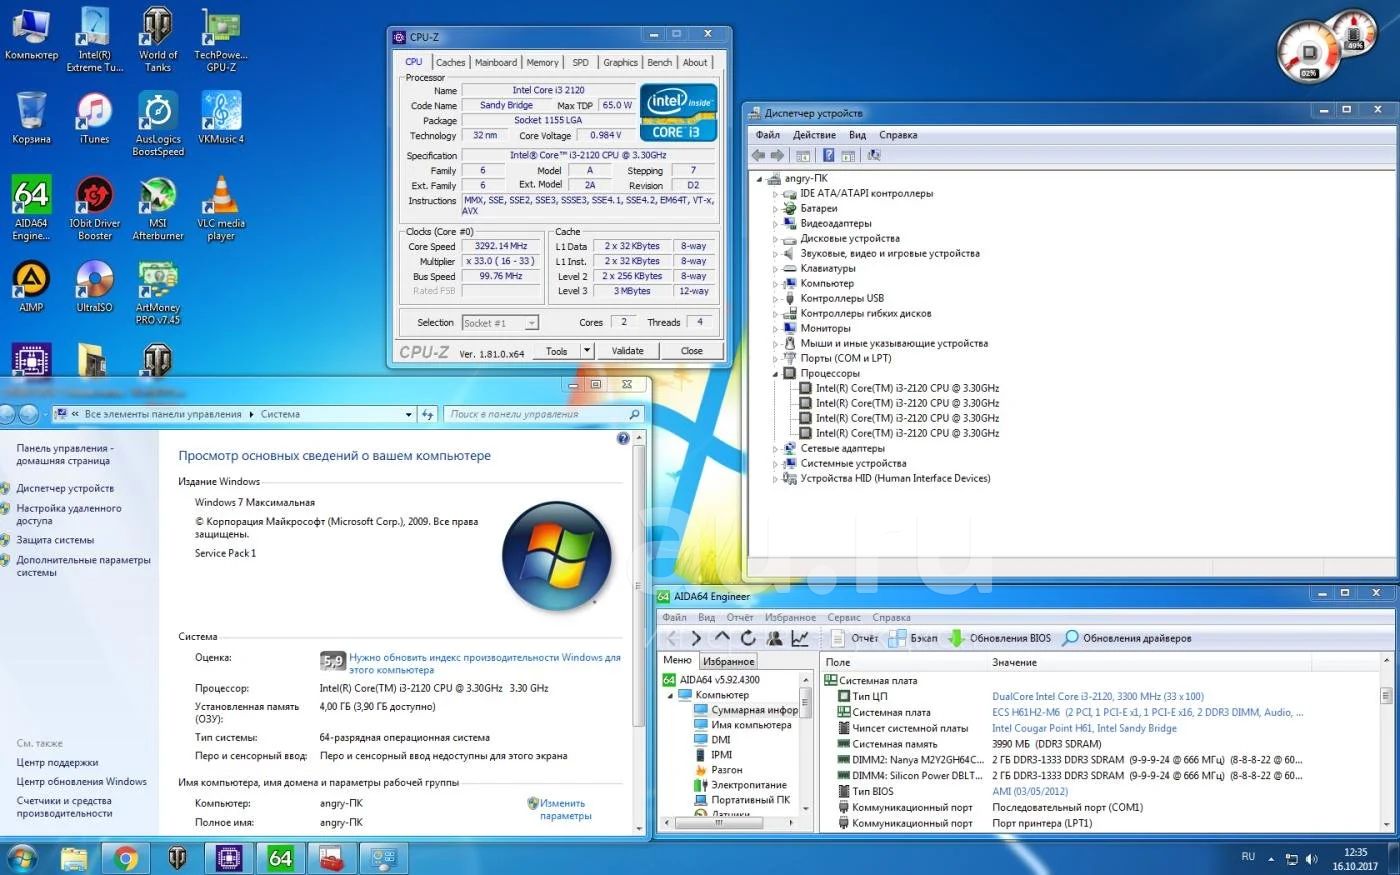Click the Отчёт button in AIDA64 toolbar
1400x875 pixels.
pos(855,638)
